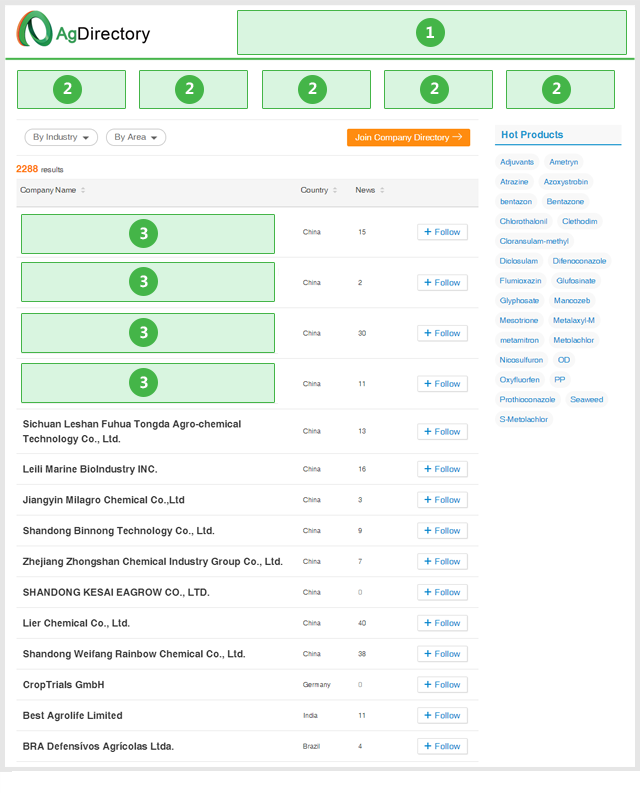
Task: Select the Metolachlor tag
Action: [x=574, y=340]
